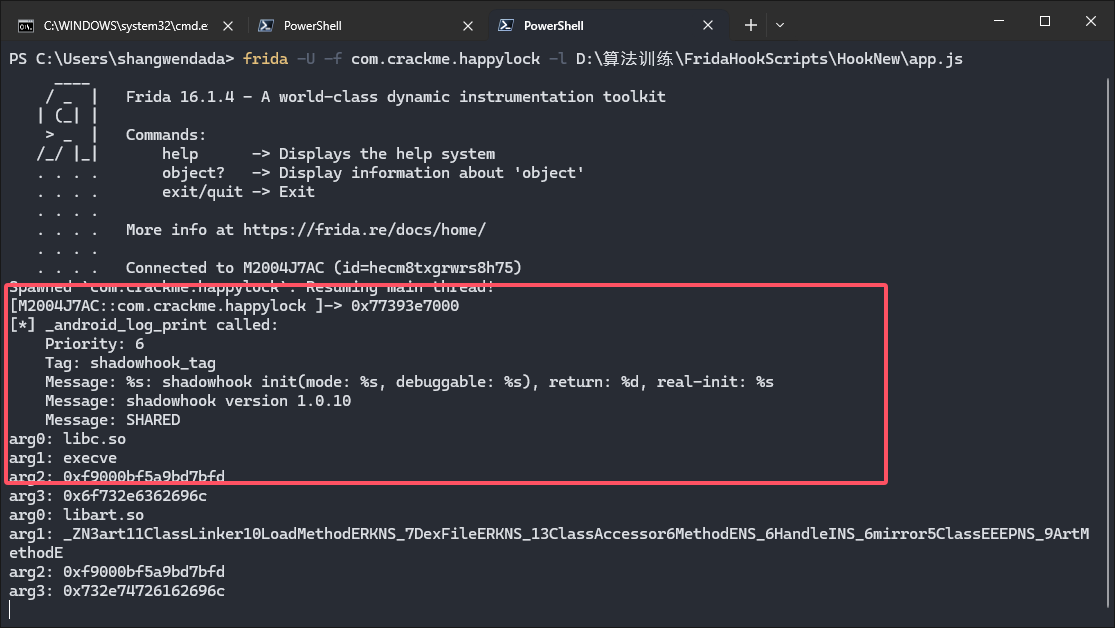Viewport: 1115px width, 628px height.
Task: Click the "arg0: libart.so" line
Action: coord(76,515)
